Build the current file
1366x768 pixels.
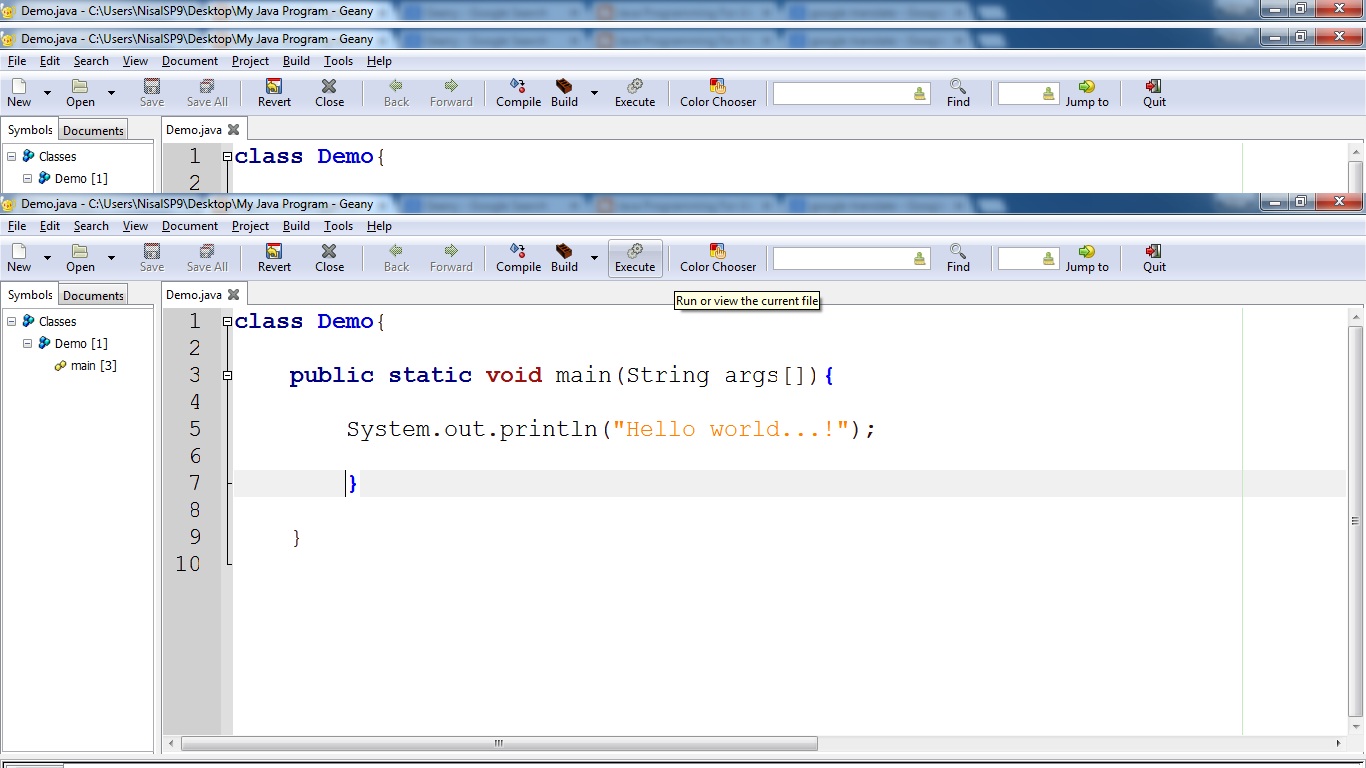point(563,258)
